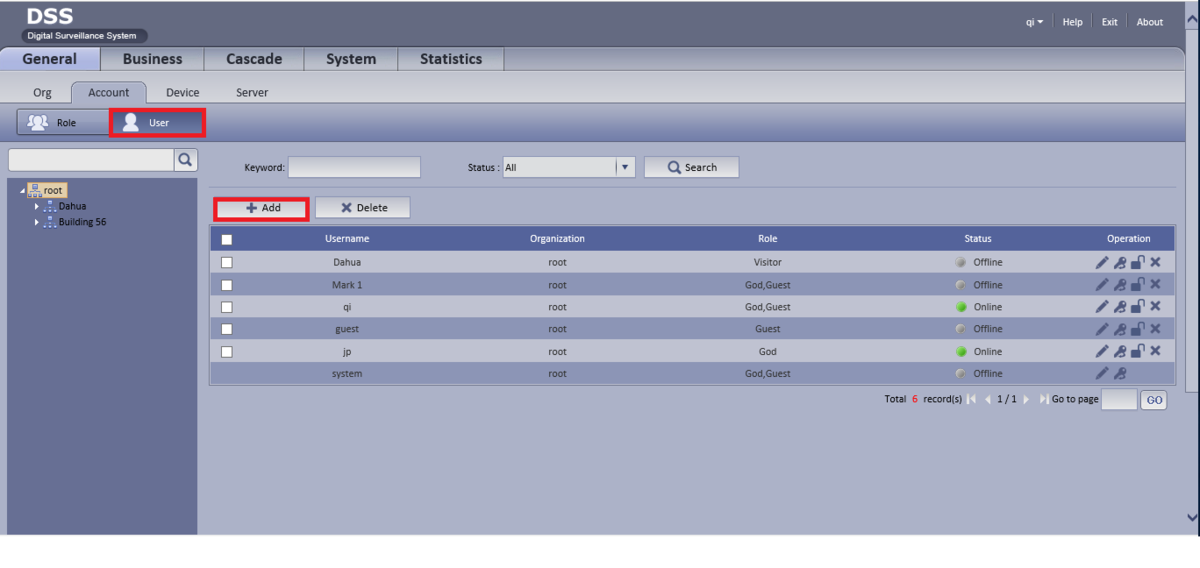
Task: Focus the Keyword input field
Action: tap(354, 167)
